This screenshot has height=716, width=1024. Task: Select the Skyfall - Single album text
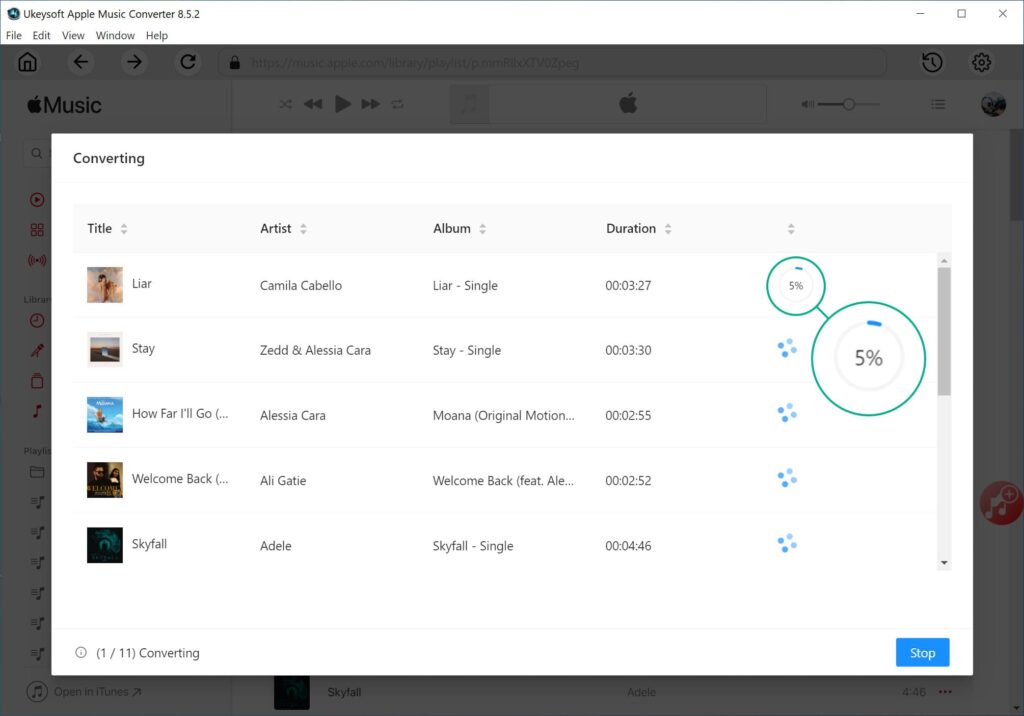473,546
